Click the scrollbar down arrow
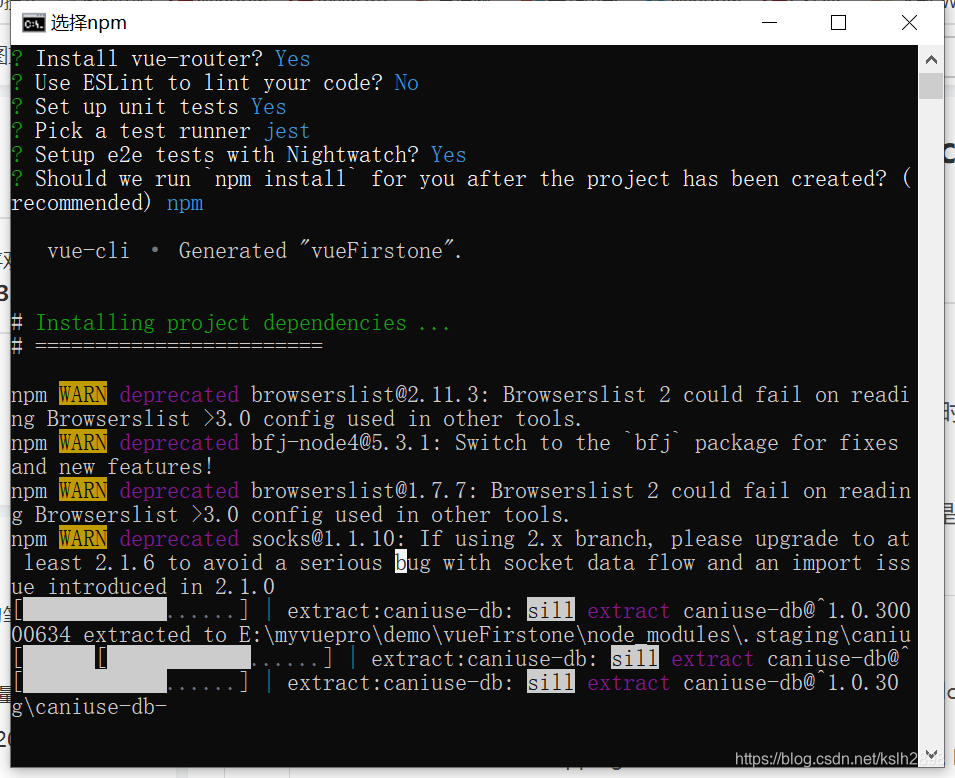This screenshot has width=955, height=778. 931,754
